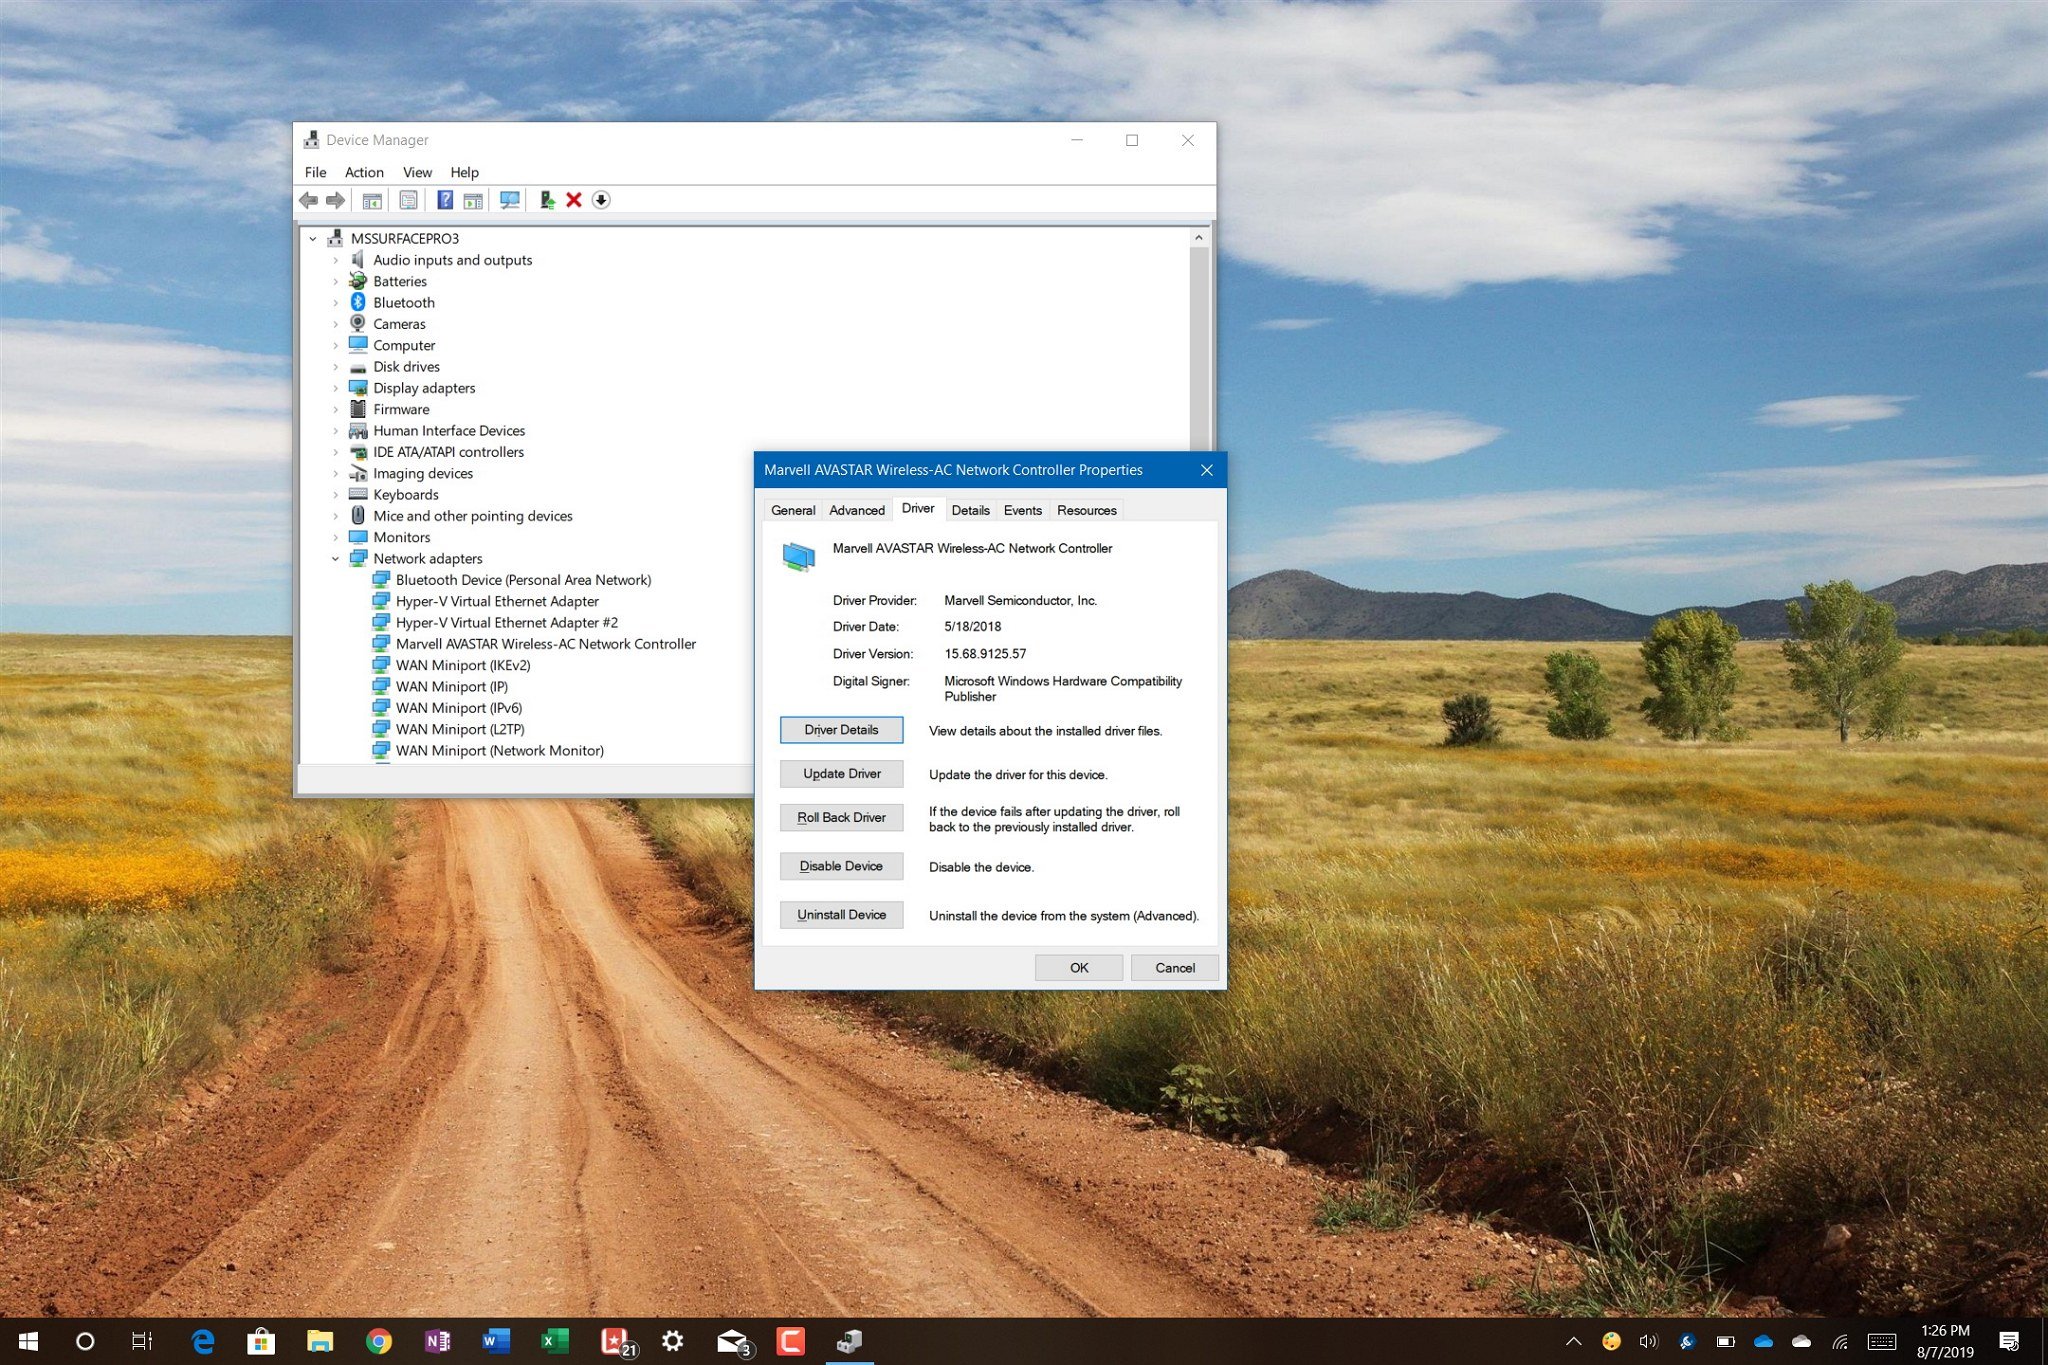Click Update Driver button
Viewport: 2048px width, 1365px height.
841,774
